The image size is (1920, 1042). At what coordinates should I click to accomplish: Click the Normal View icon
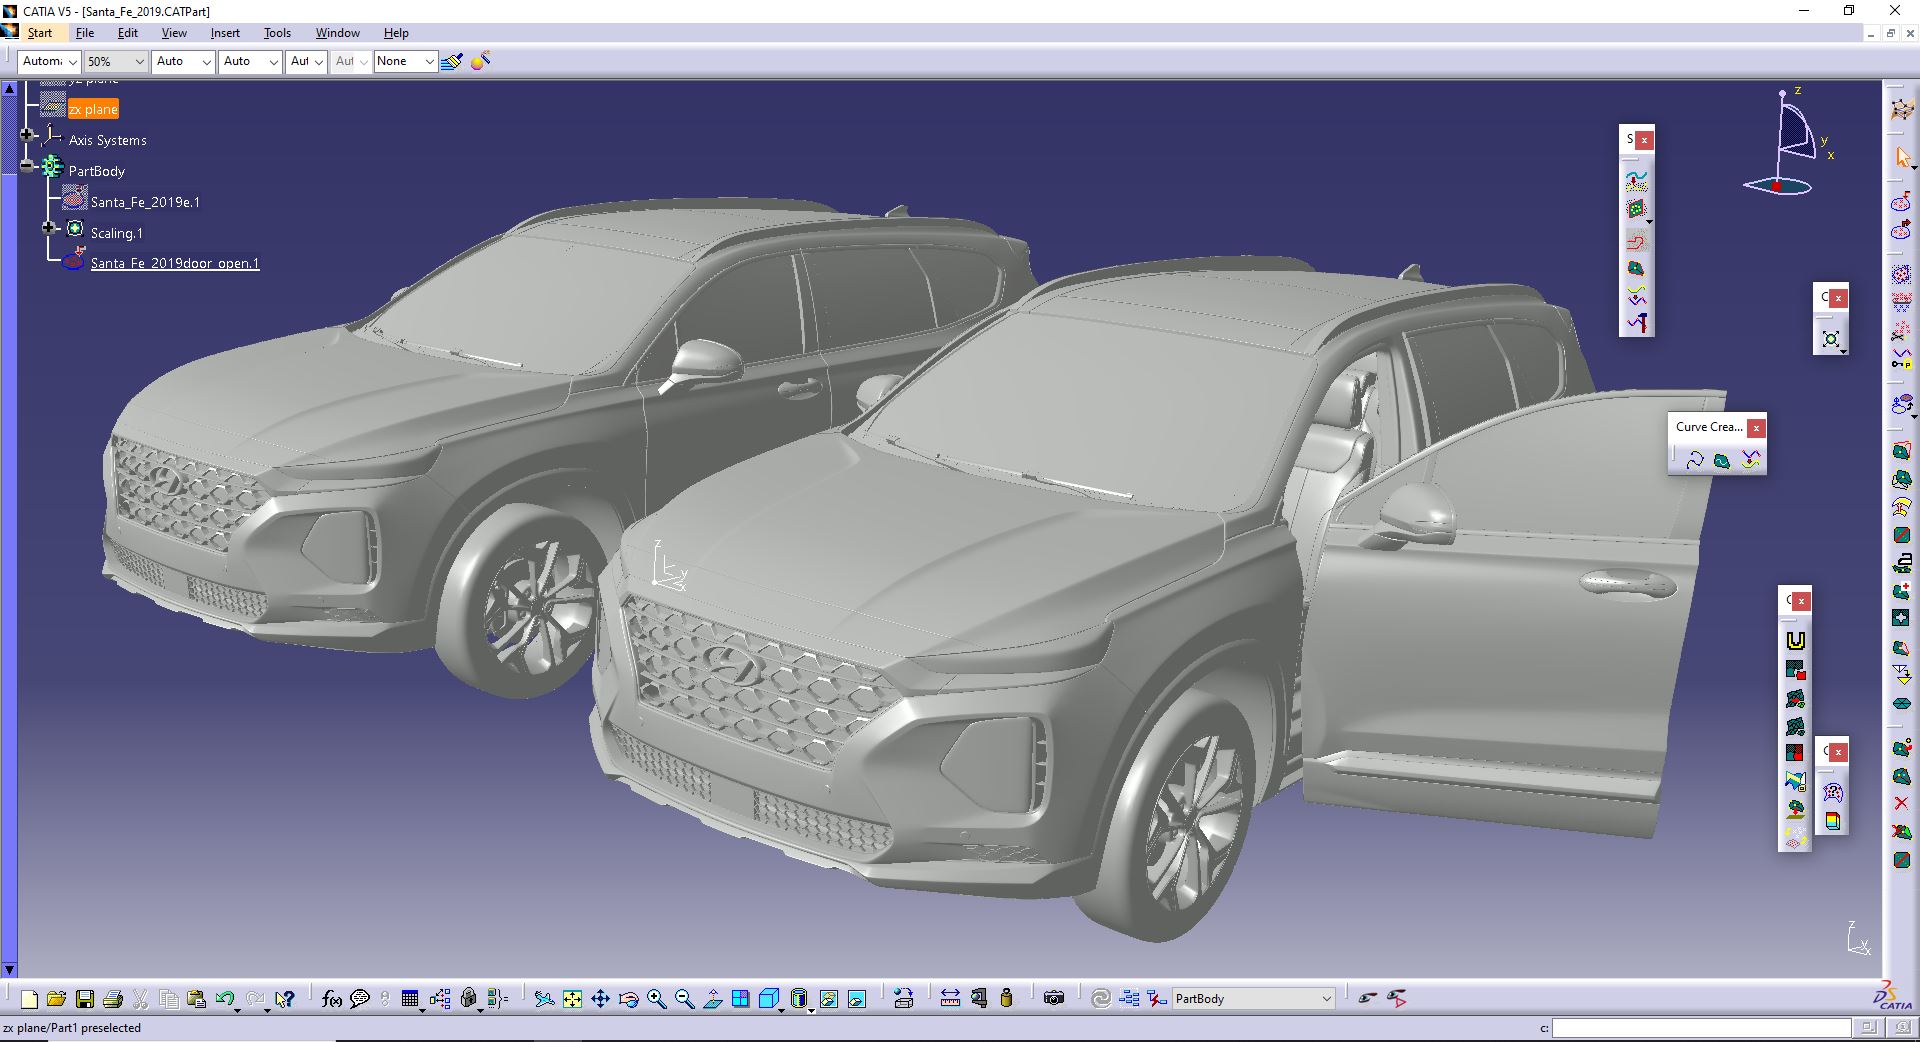coord(713,998)
